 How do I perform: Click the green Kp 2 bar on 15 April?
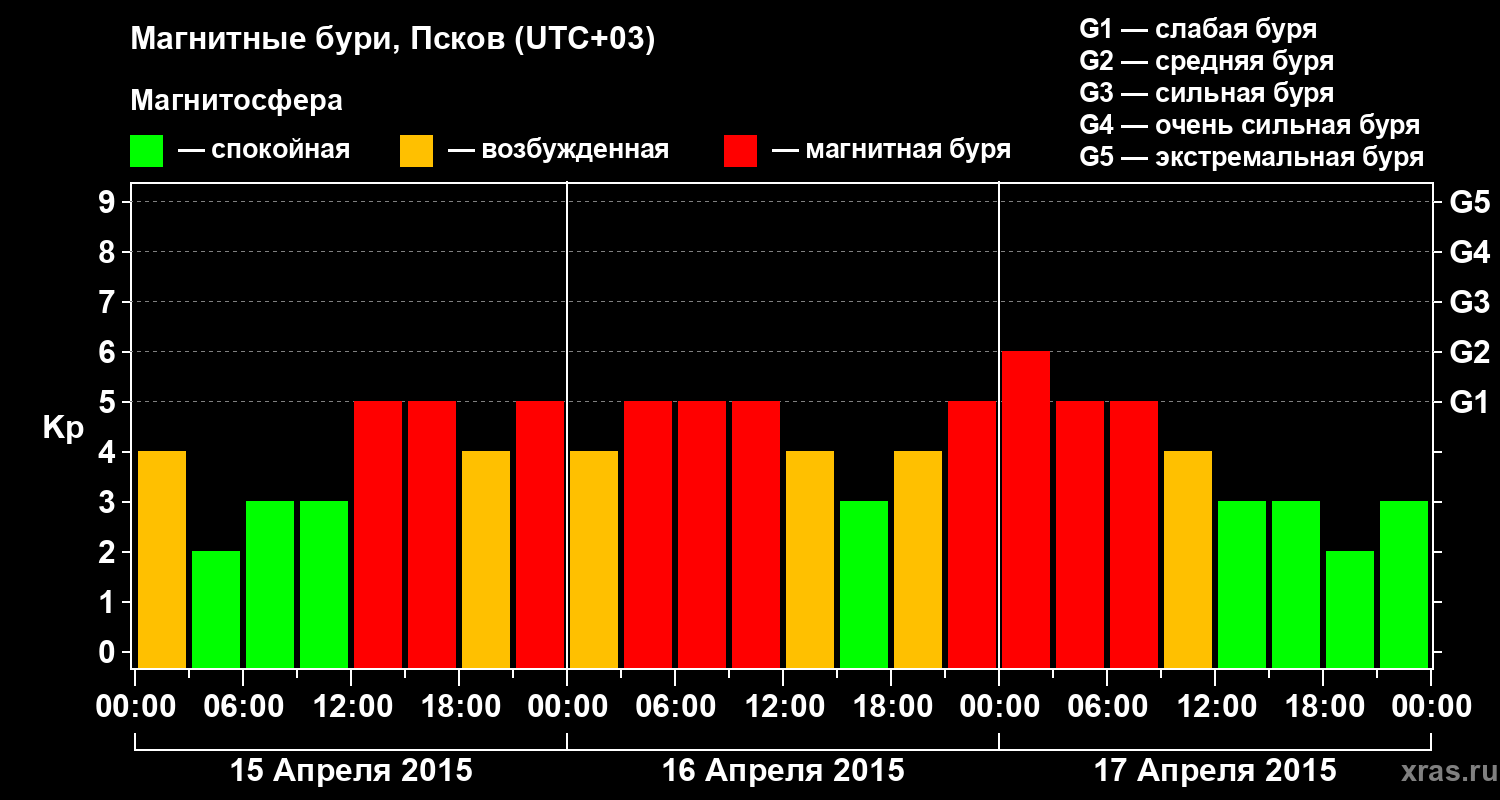(x=216, y=609)
